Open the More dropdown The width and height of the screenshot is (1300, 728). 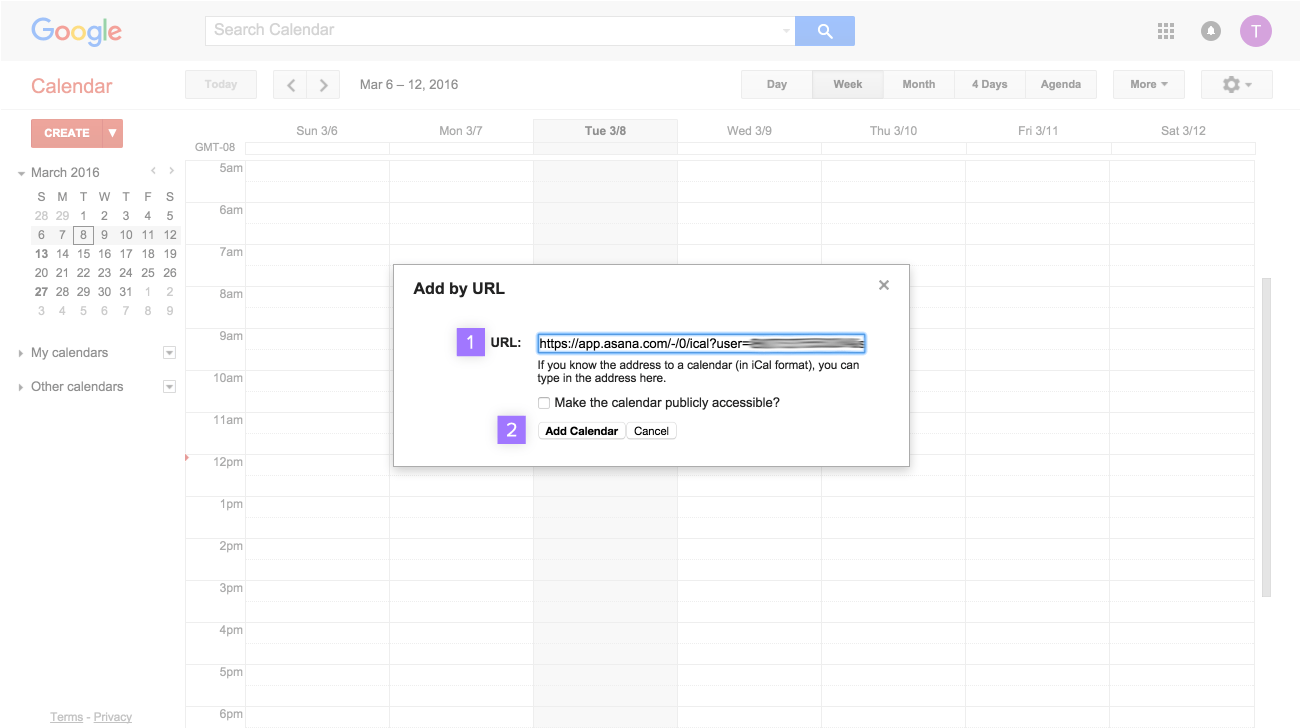coord(1149,85)
